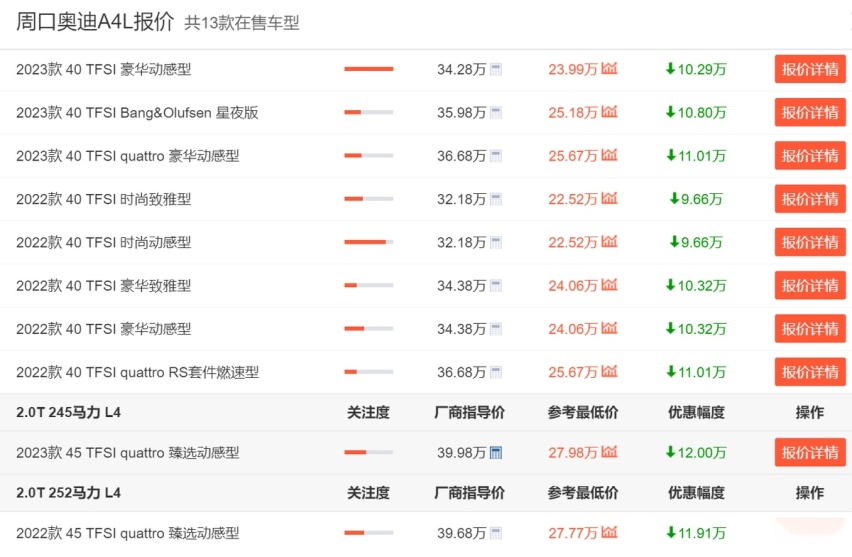Screen dimensions: 852x557
Task: Click 报价详情 for 2023款 40 TFSI 豪华动感型
Action: coord(810,69)
